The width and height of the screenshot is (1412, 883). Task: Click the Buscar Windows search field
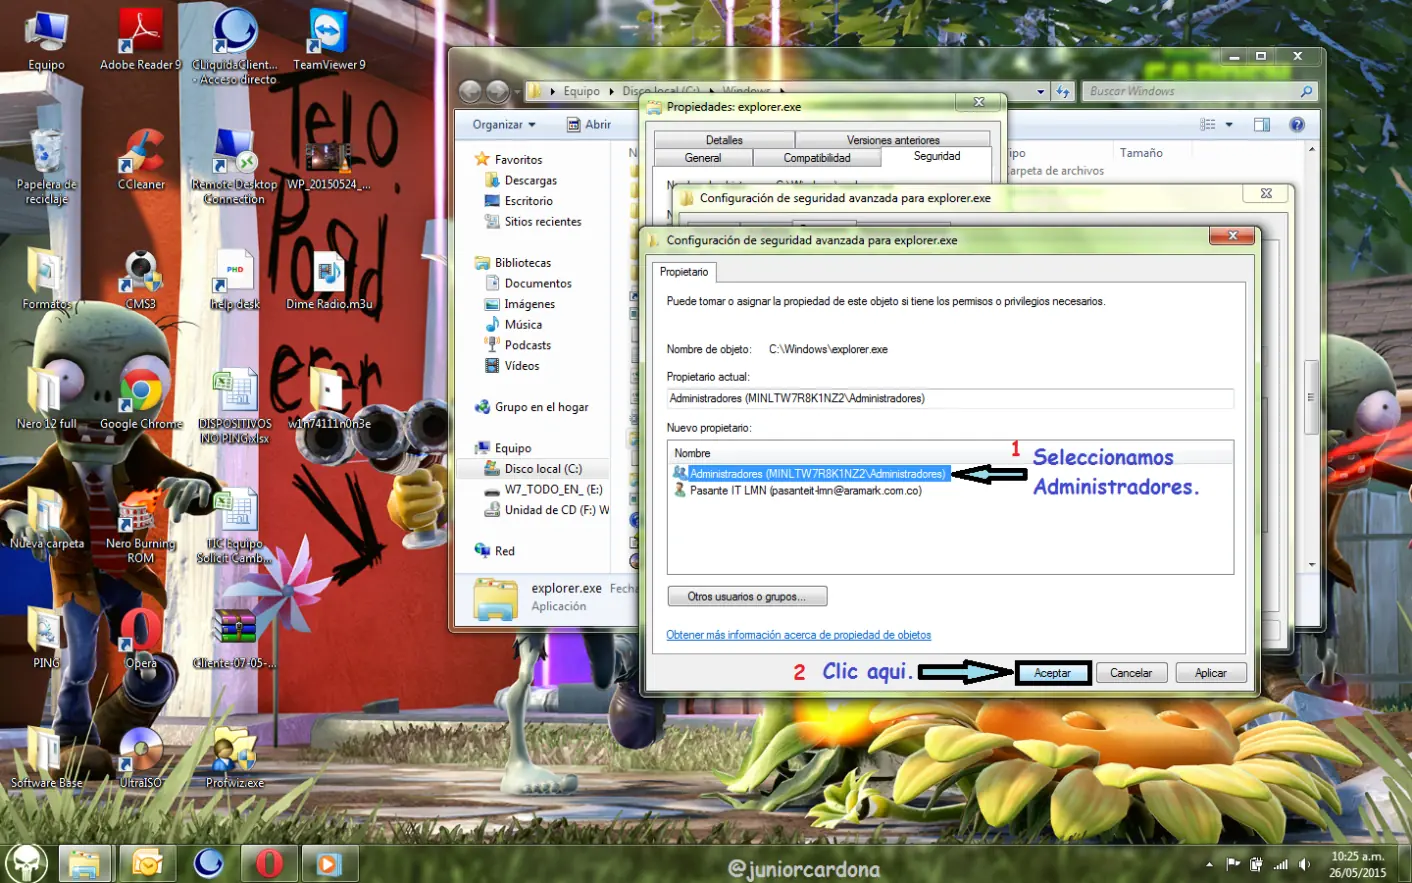click(x=1199, y=91)
